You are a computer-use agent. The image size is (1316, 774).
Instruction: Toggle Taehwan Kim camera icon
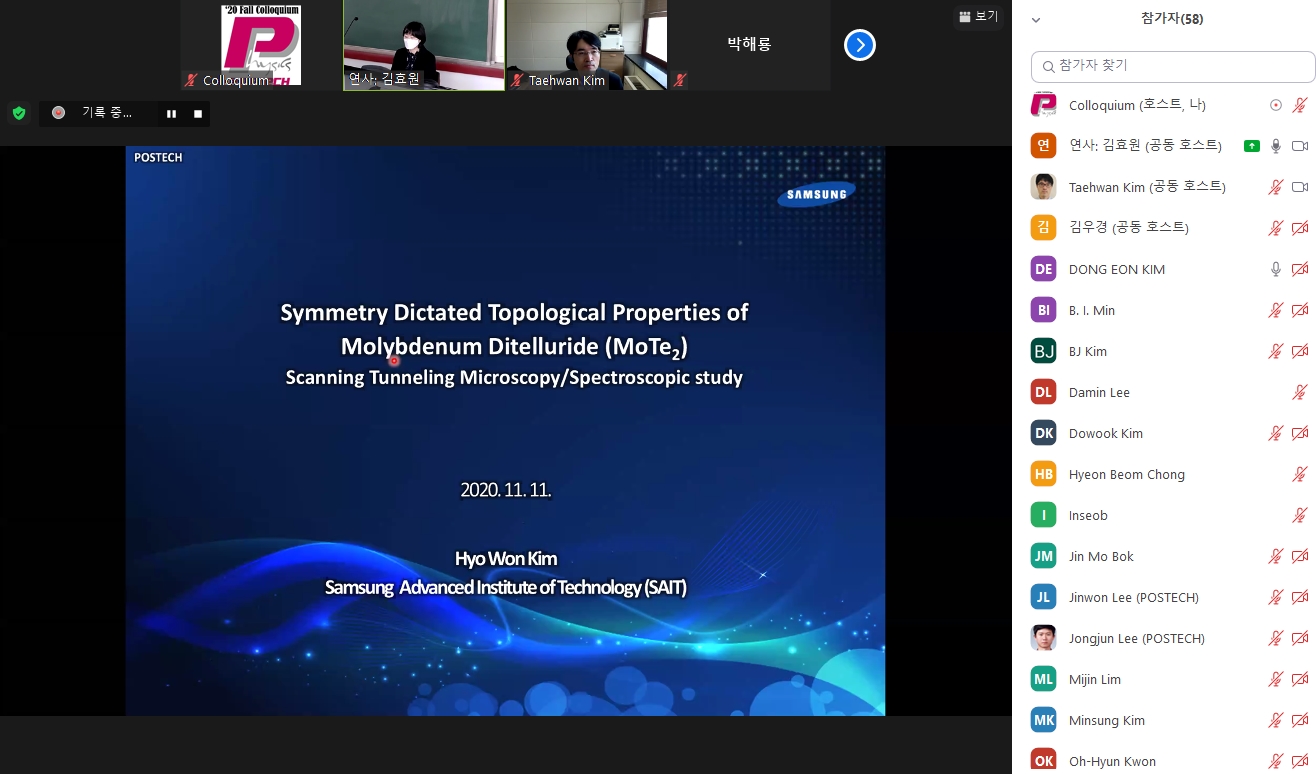[x=1300, y=187]
